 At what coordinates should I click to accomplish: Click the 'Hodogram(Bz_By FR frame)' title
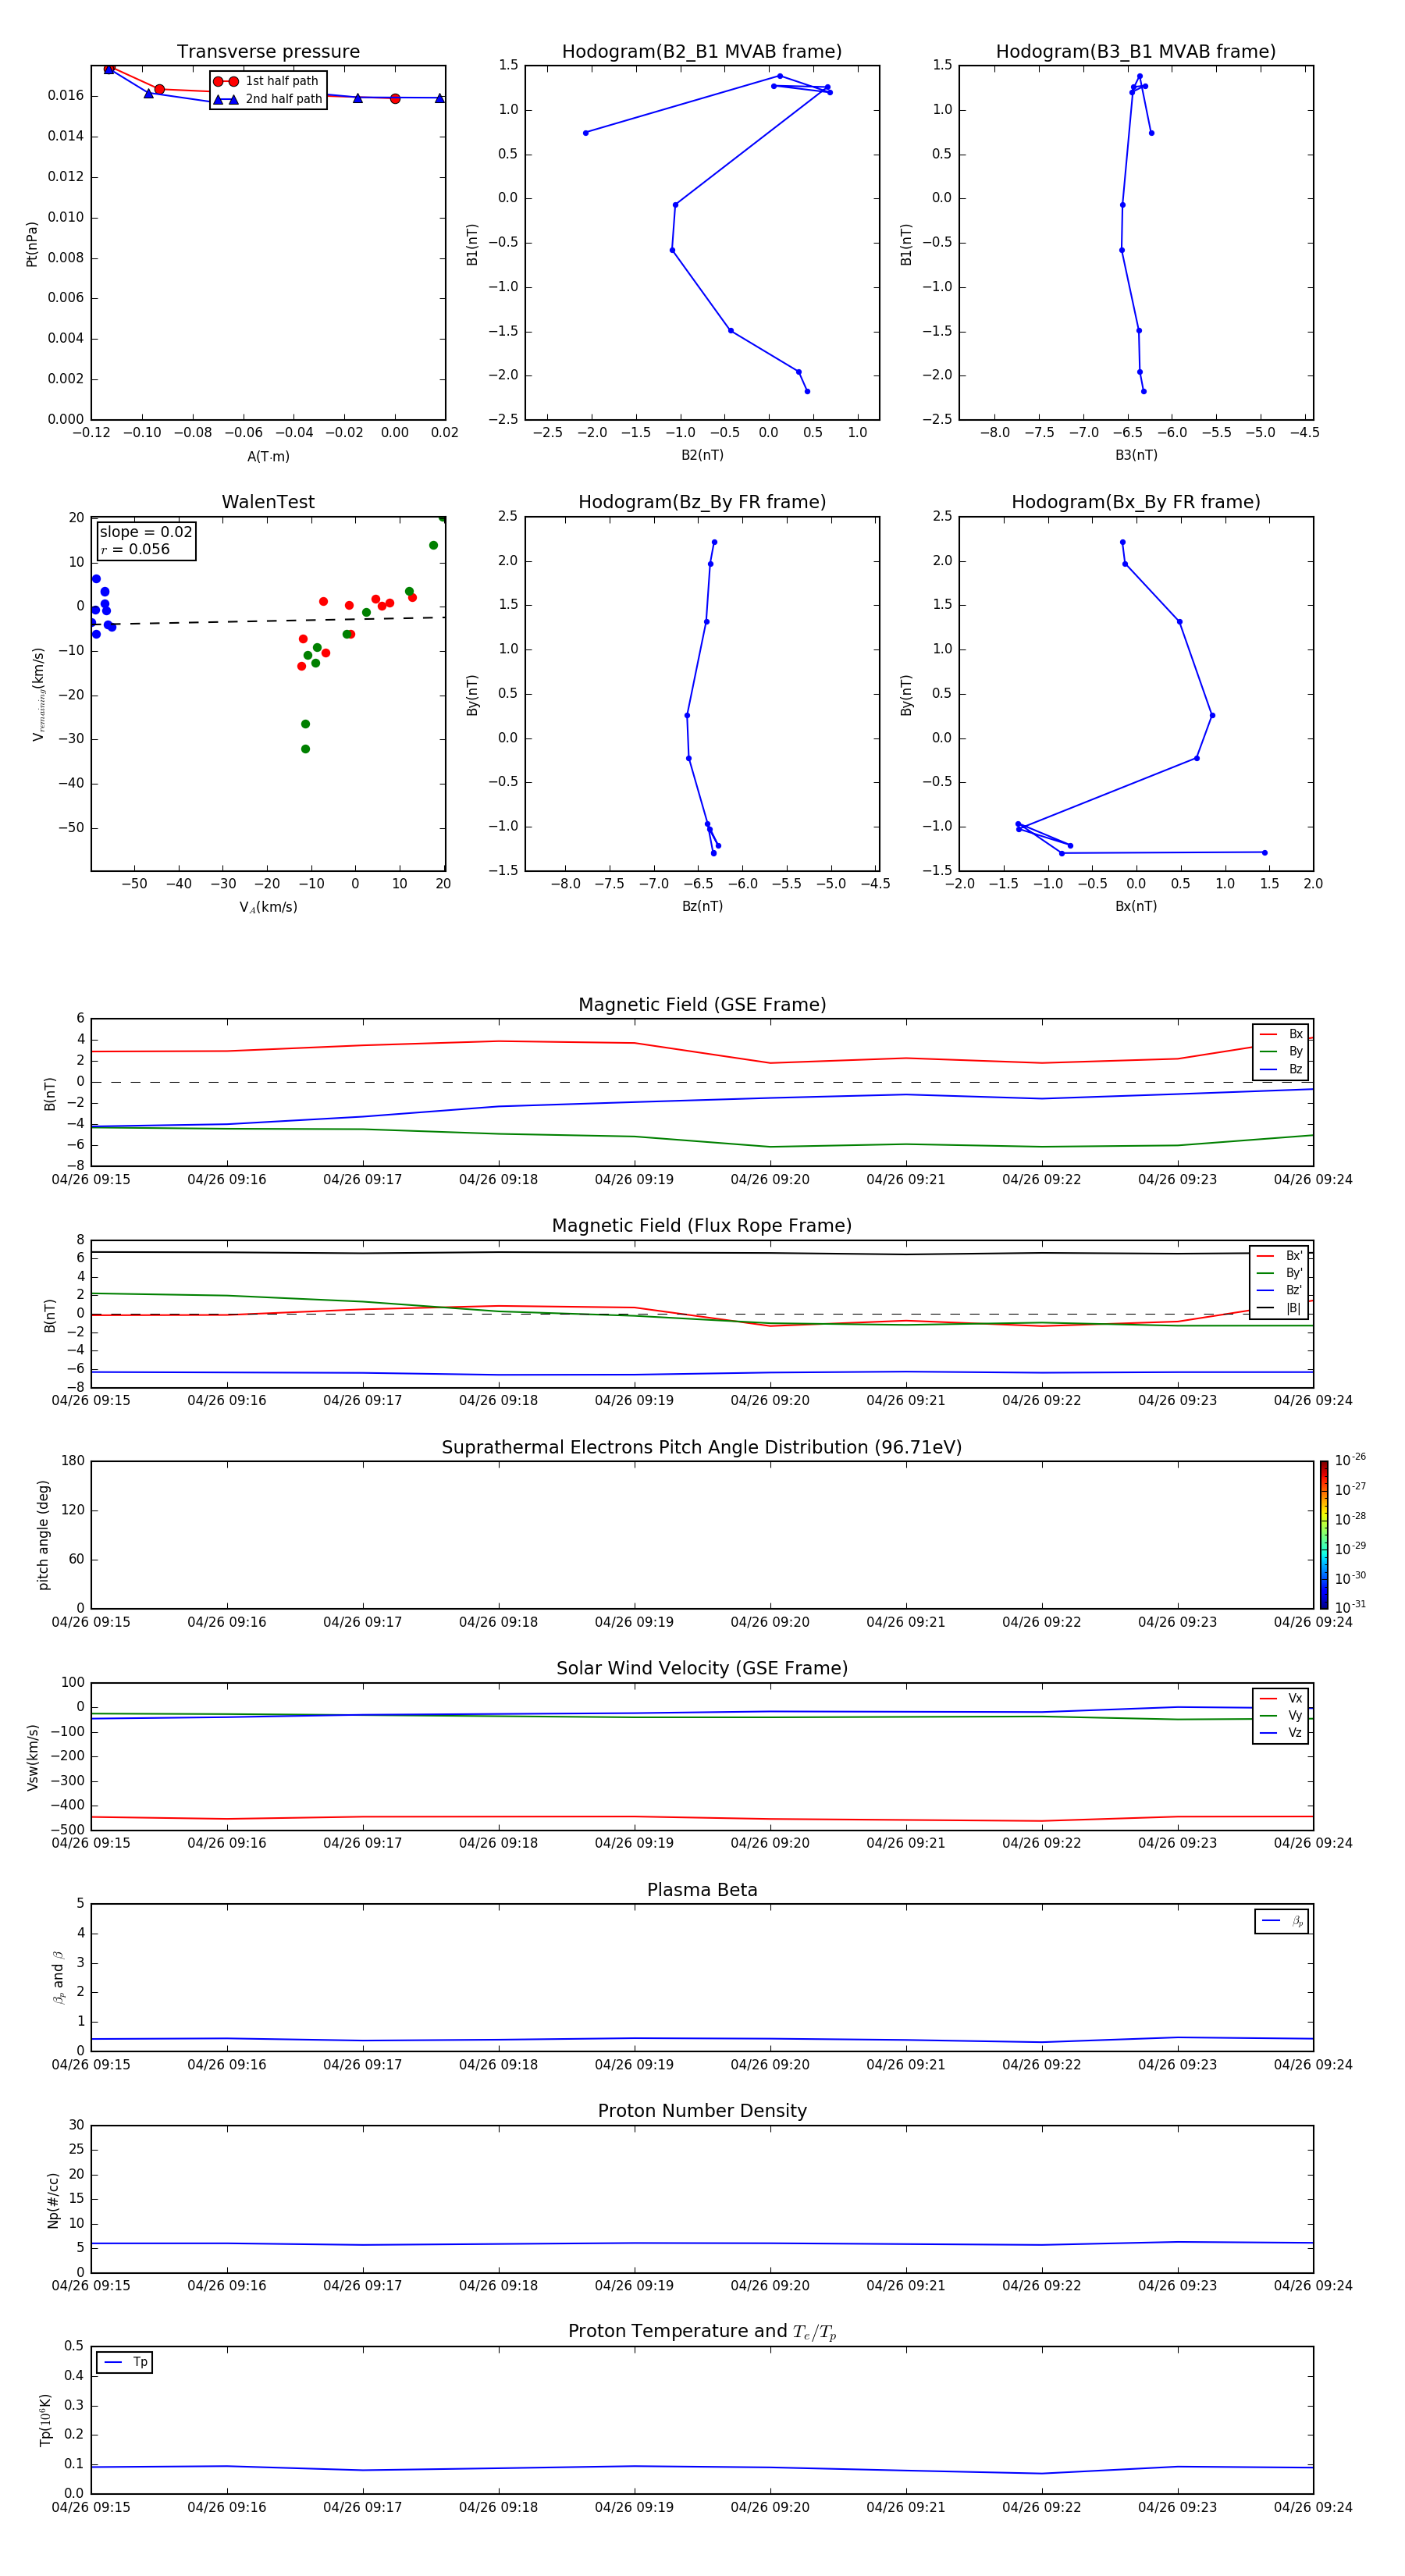[x=702, y=502]
